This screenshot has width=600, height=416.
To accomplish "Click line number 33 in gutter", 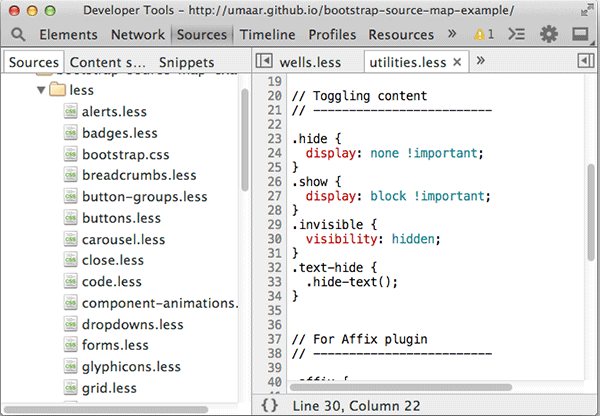I will [x=274, y=282].
